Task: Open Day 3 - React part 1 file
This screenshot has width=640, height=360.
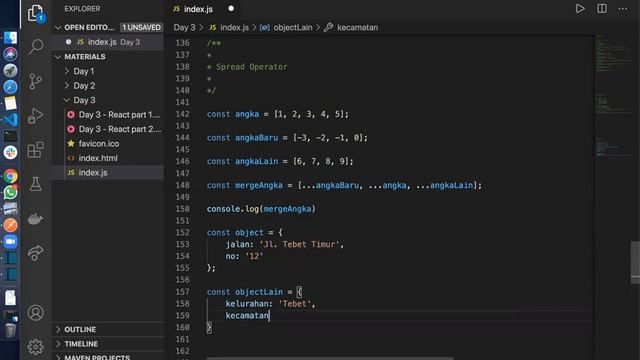Action: tap(119, 115)
